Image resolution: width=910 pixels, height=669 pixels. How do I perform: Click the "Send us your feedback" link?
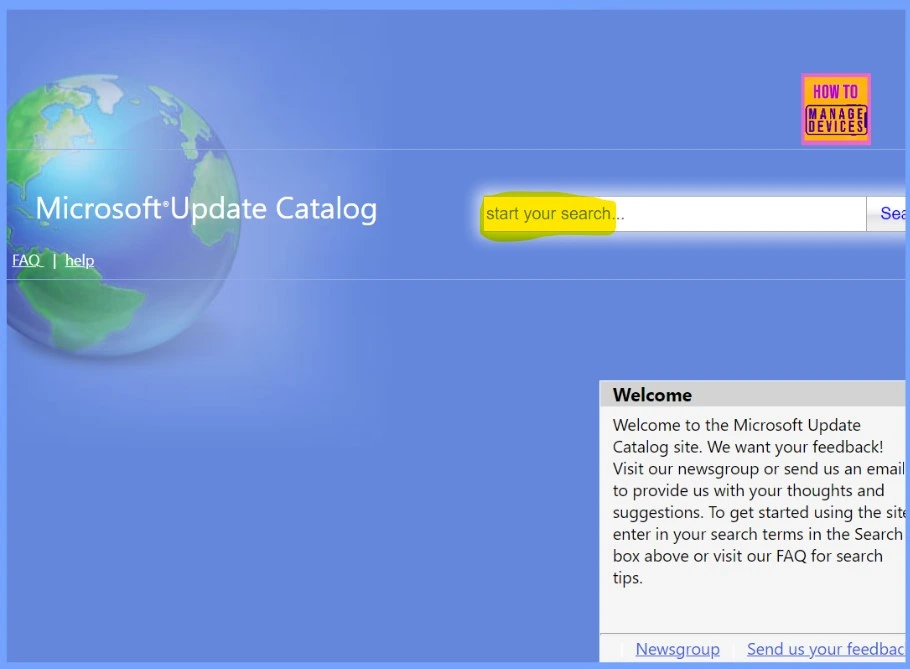[x=827, y=649]
